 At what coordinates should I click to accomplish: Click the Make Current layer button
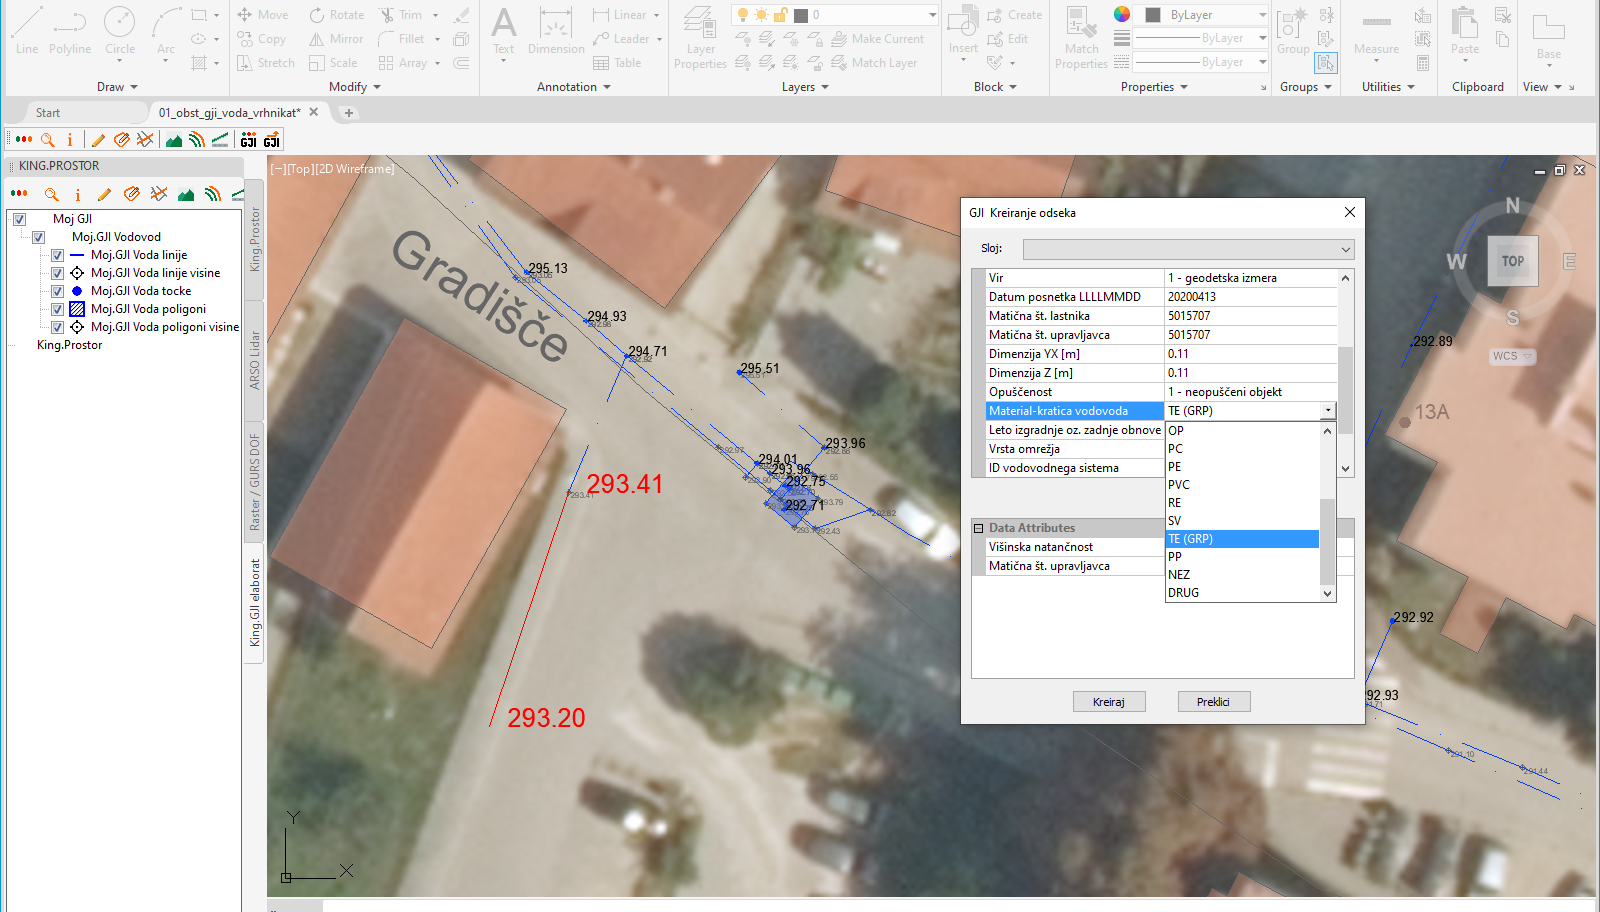click(878, 39)
